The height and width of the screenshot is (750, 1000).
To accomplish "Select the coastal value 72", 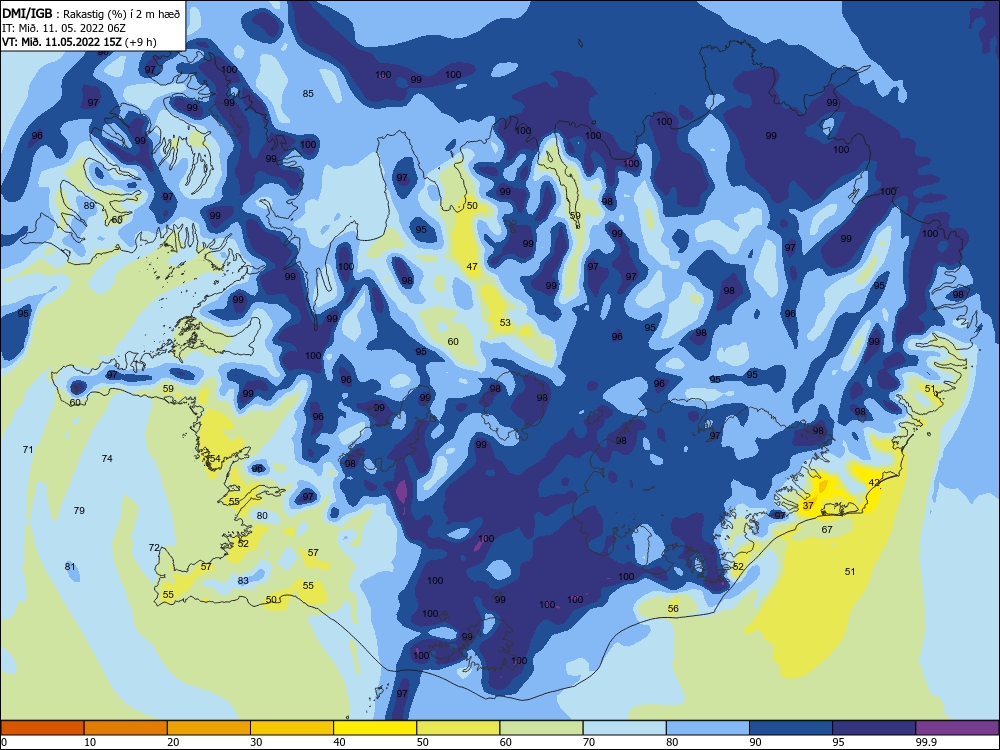I will (154, 547).
